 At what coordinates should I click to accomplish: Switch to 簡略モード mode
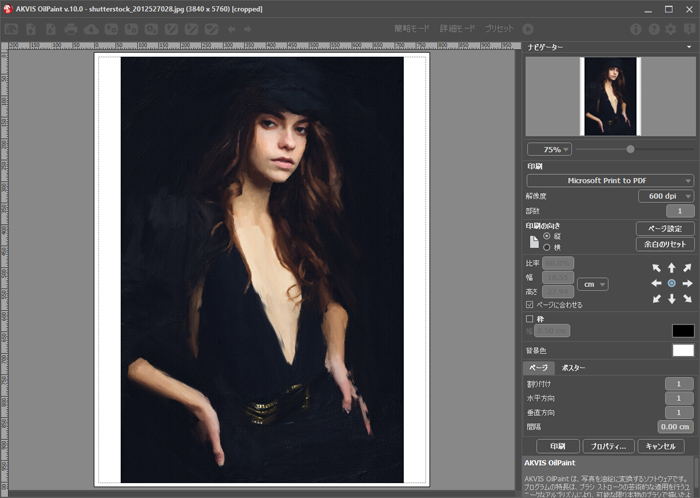click(412, 29)
